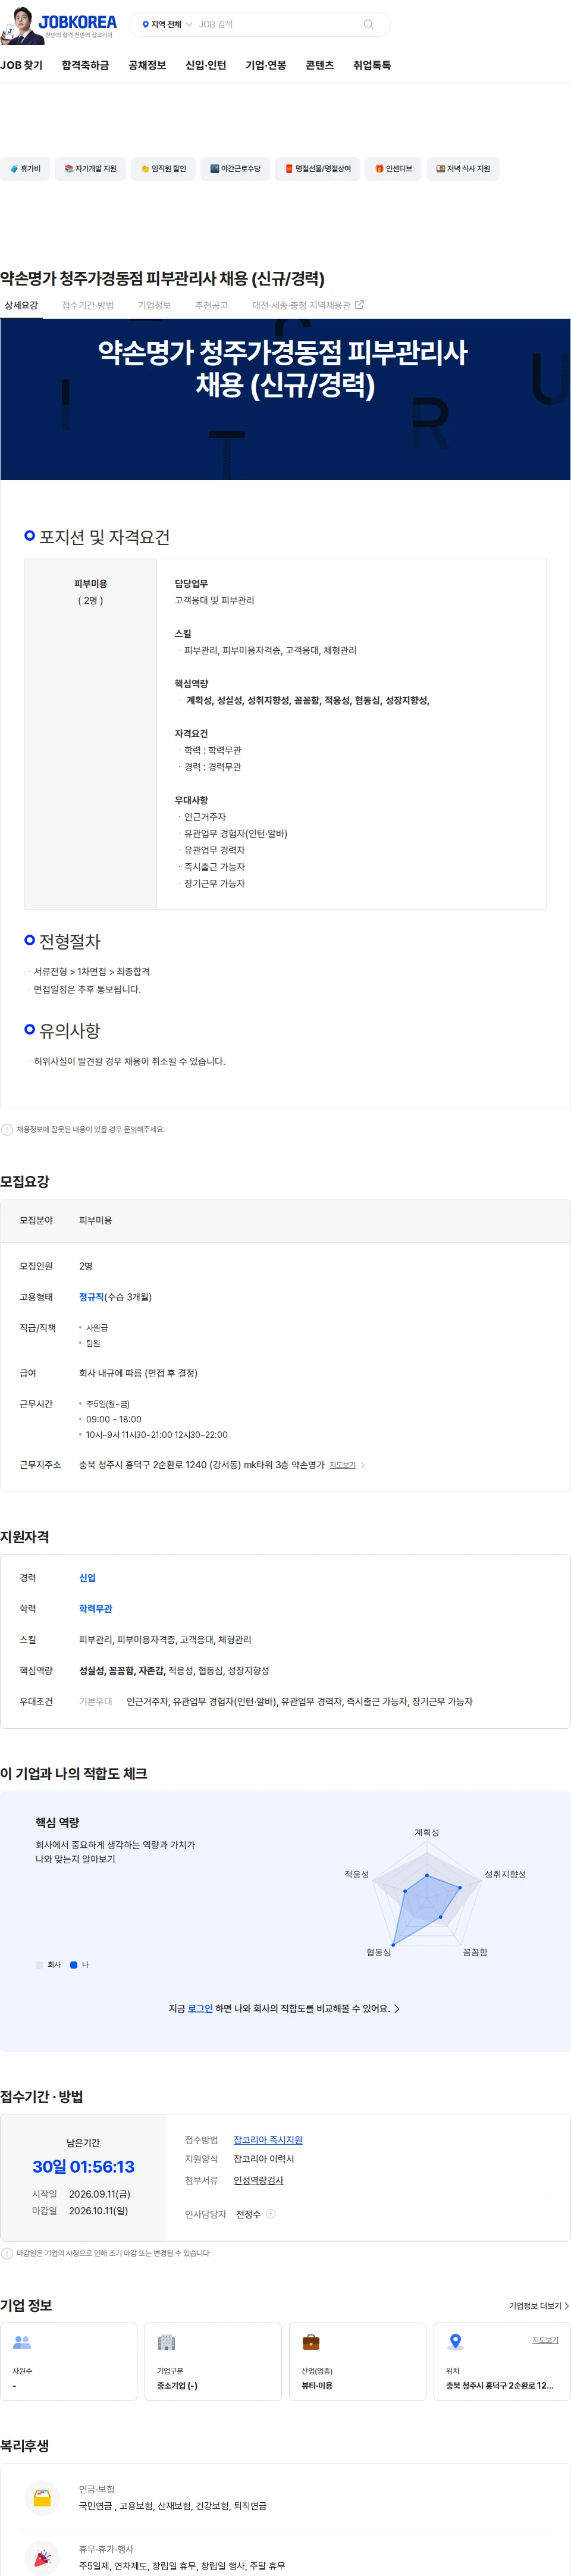The height and width of the screenshot is (2576, 571).
Task: Switch to the 접수기간·방법 tab
Action: click(x=88, y=305)
